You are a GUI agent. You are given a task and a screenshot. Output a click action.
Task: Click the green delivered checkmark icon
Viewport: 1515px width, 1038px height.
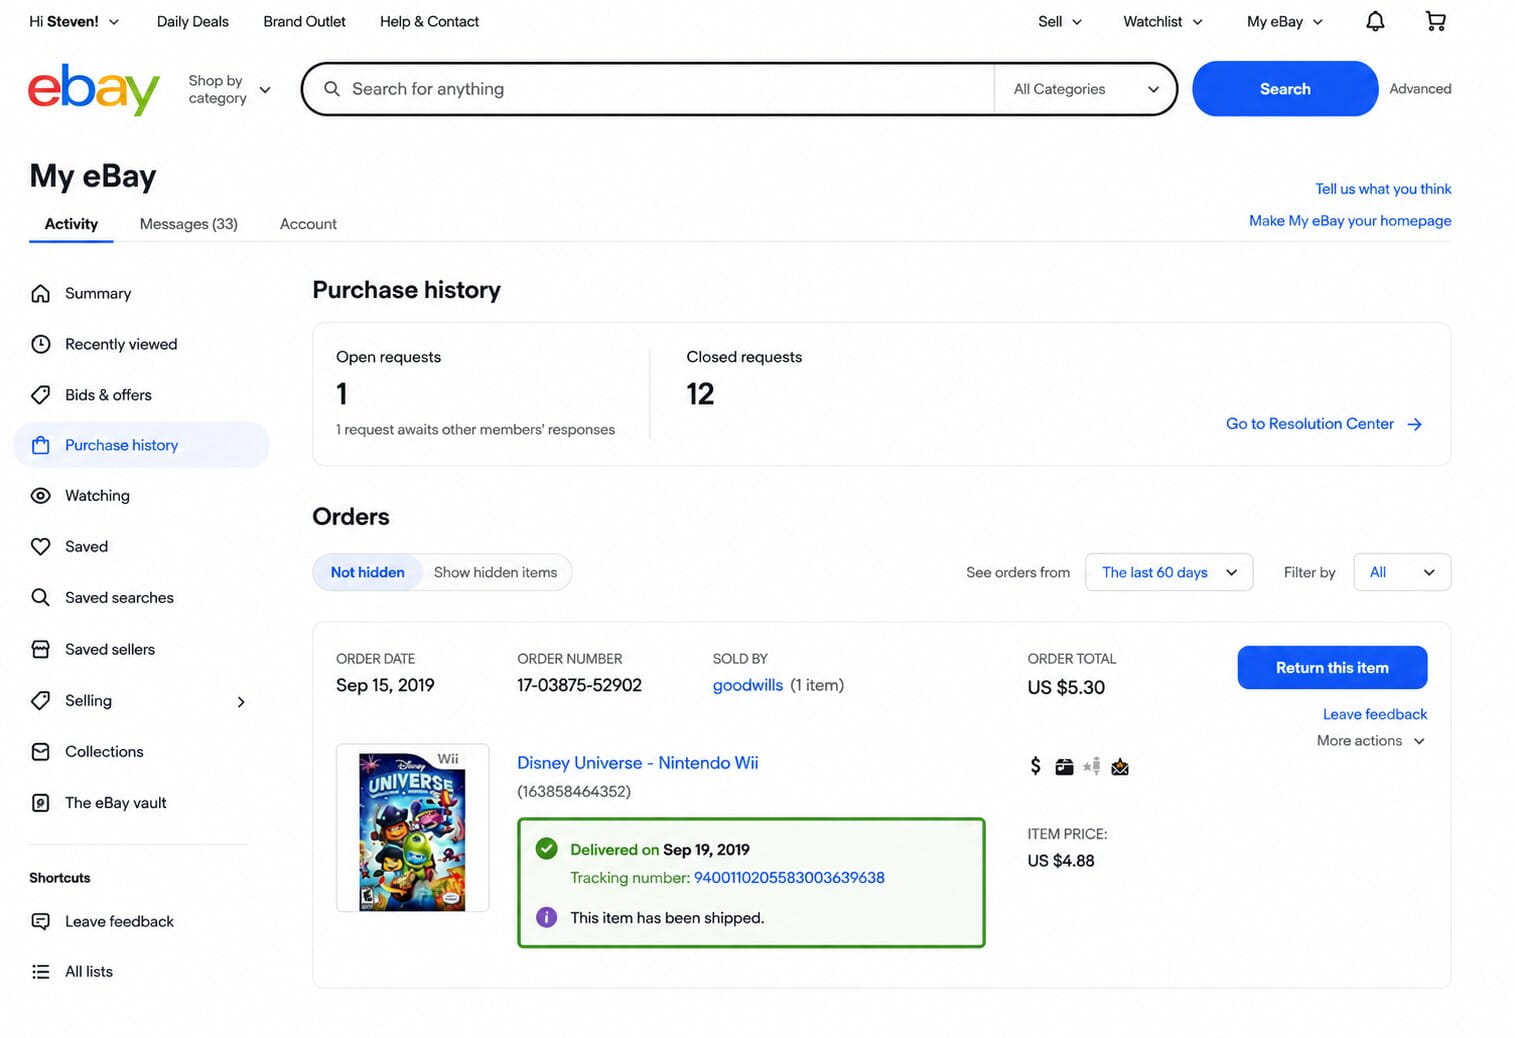[x=546, y=849]
